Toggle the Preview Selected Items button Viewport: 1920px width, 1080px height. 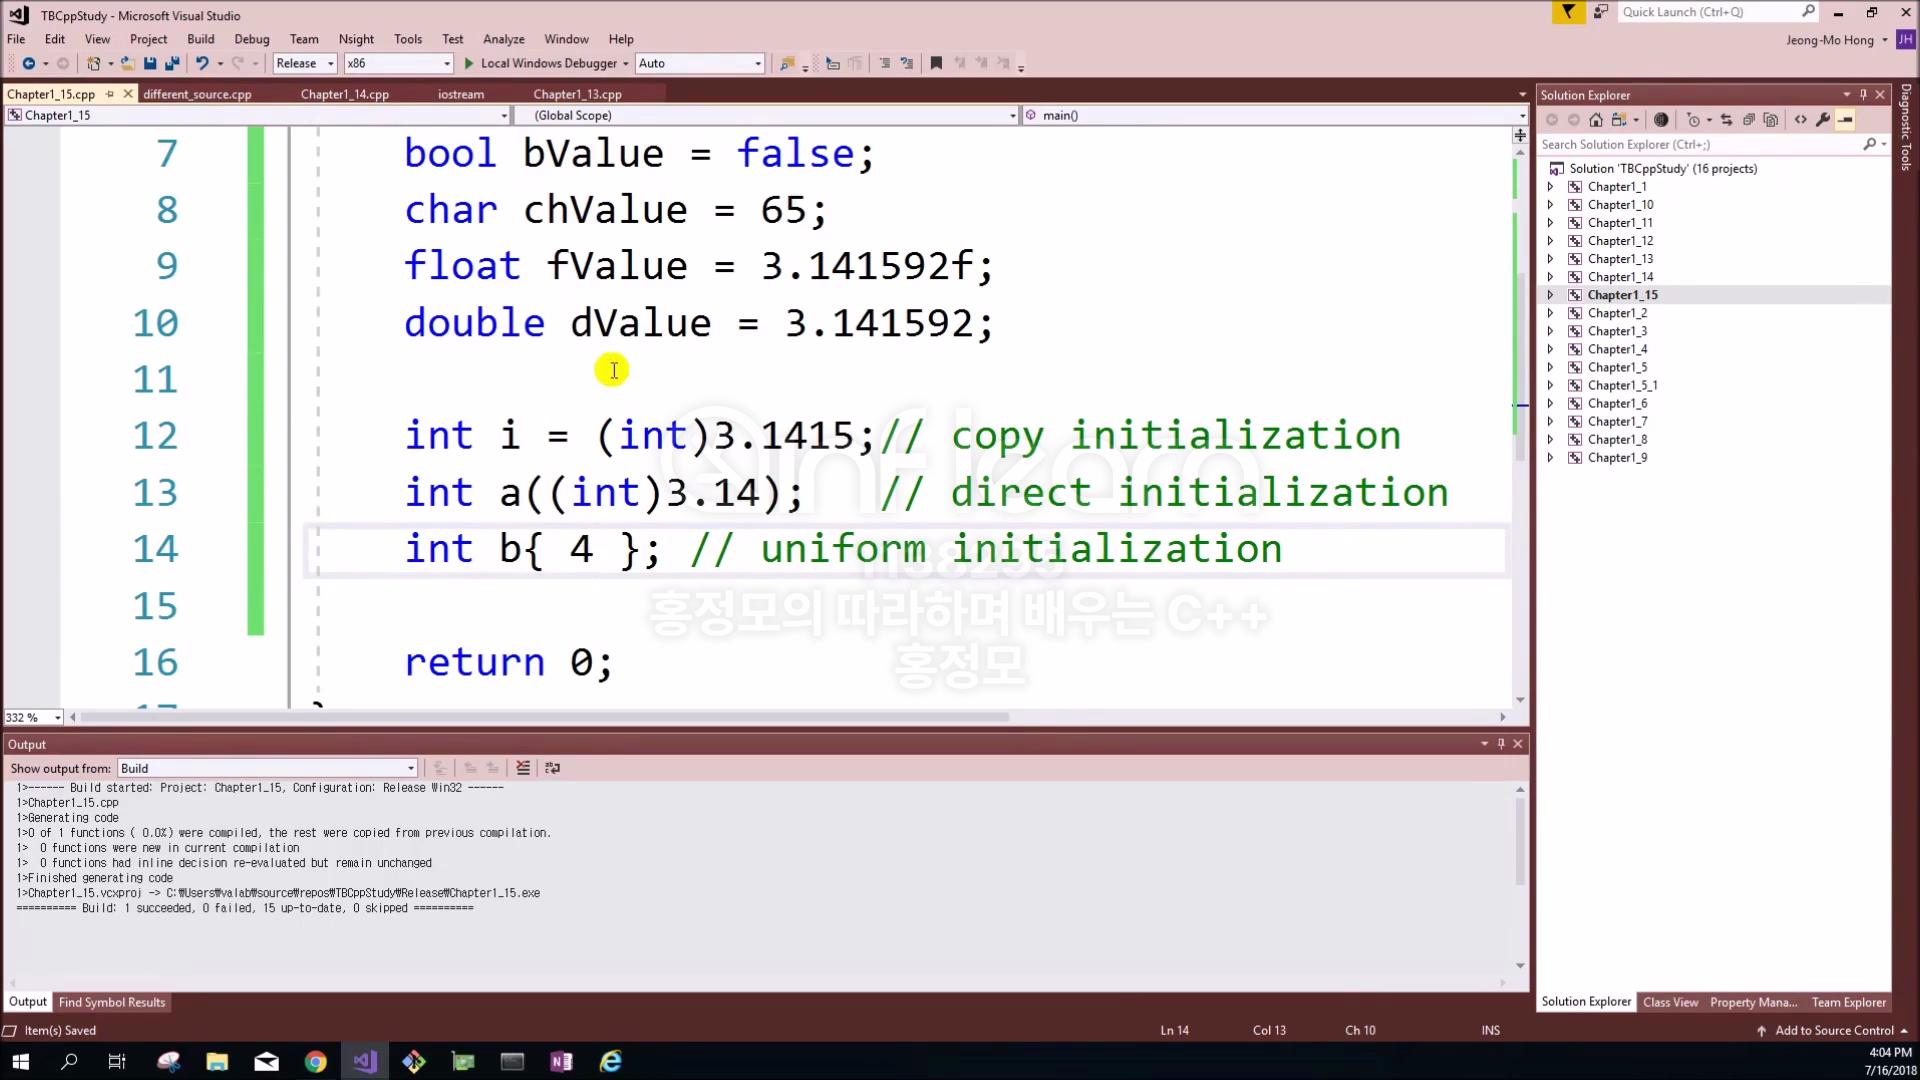pos(1845,120)
